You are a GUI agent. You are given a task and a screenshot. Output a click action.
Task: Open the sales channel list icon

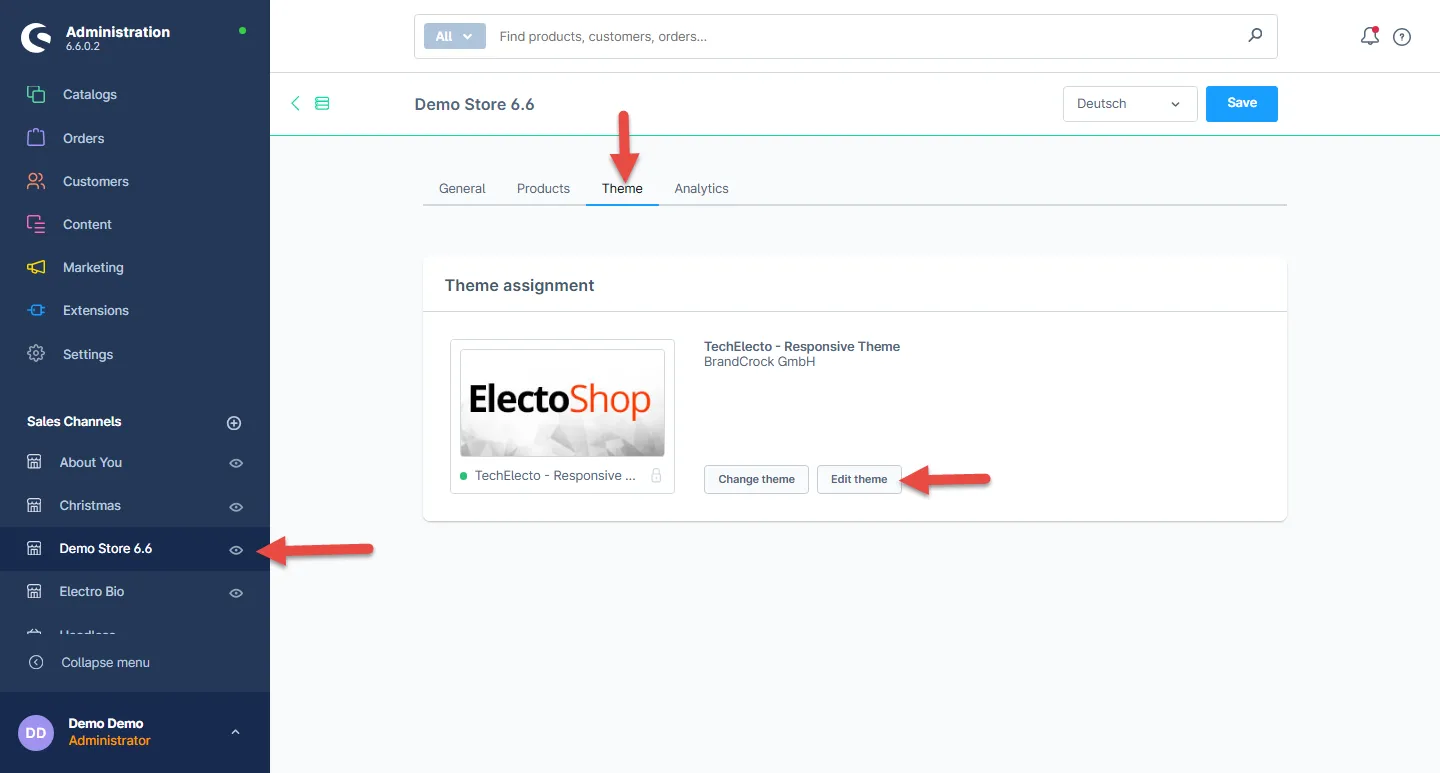point(322,103)
